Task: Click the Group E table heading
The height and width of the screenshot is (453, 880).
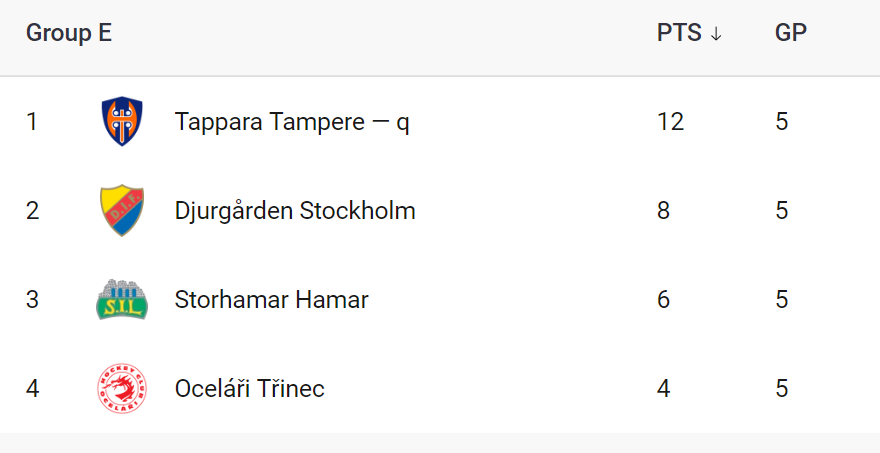Action: pyautogui.click(x=69, y=33)
